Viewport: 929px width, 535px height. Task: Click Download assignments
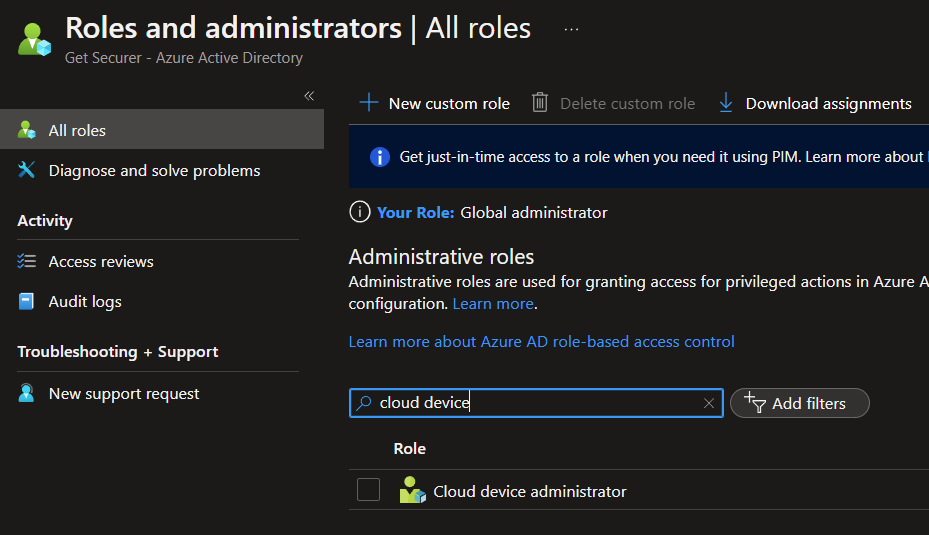[815, 103]
